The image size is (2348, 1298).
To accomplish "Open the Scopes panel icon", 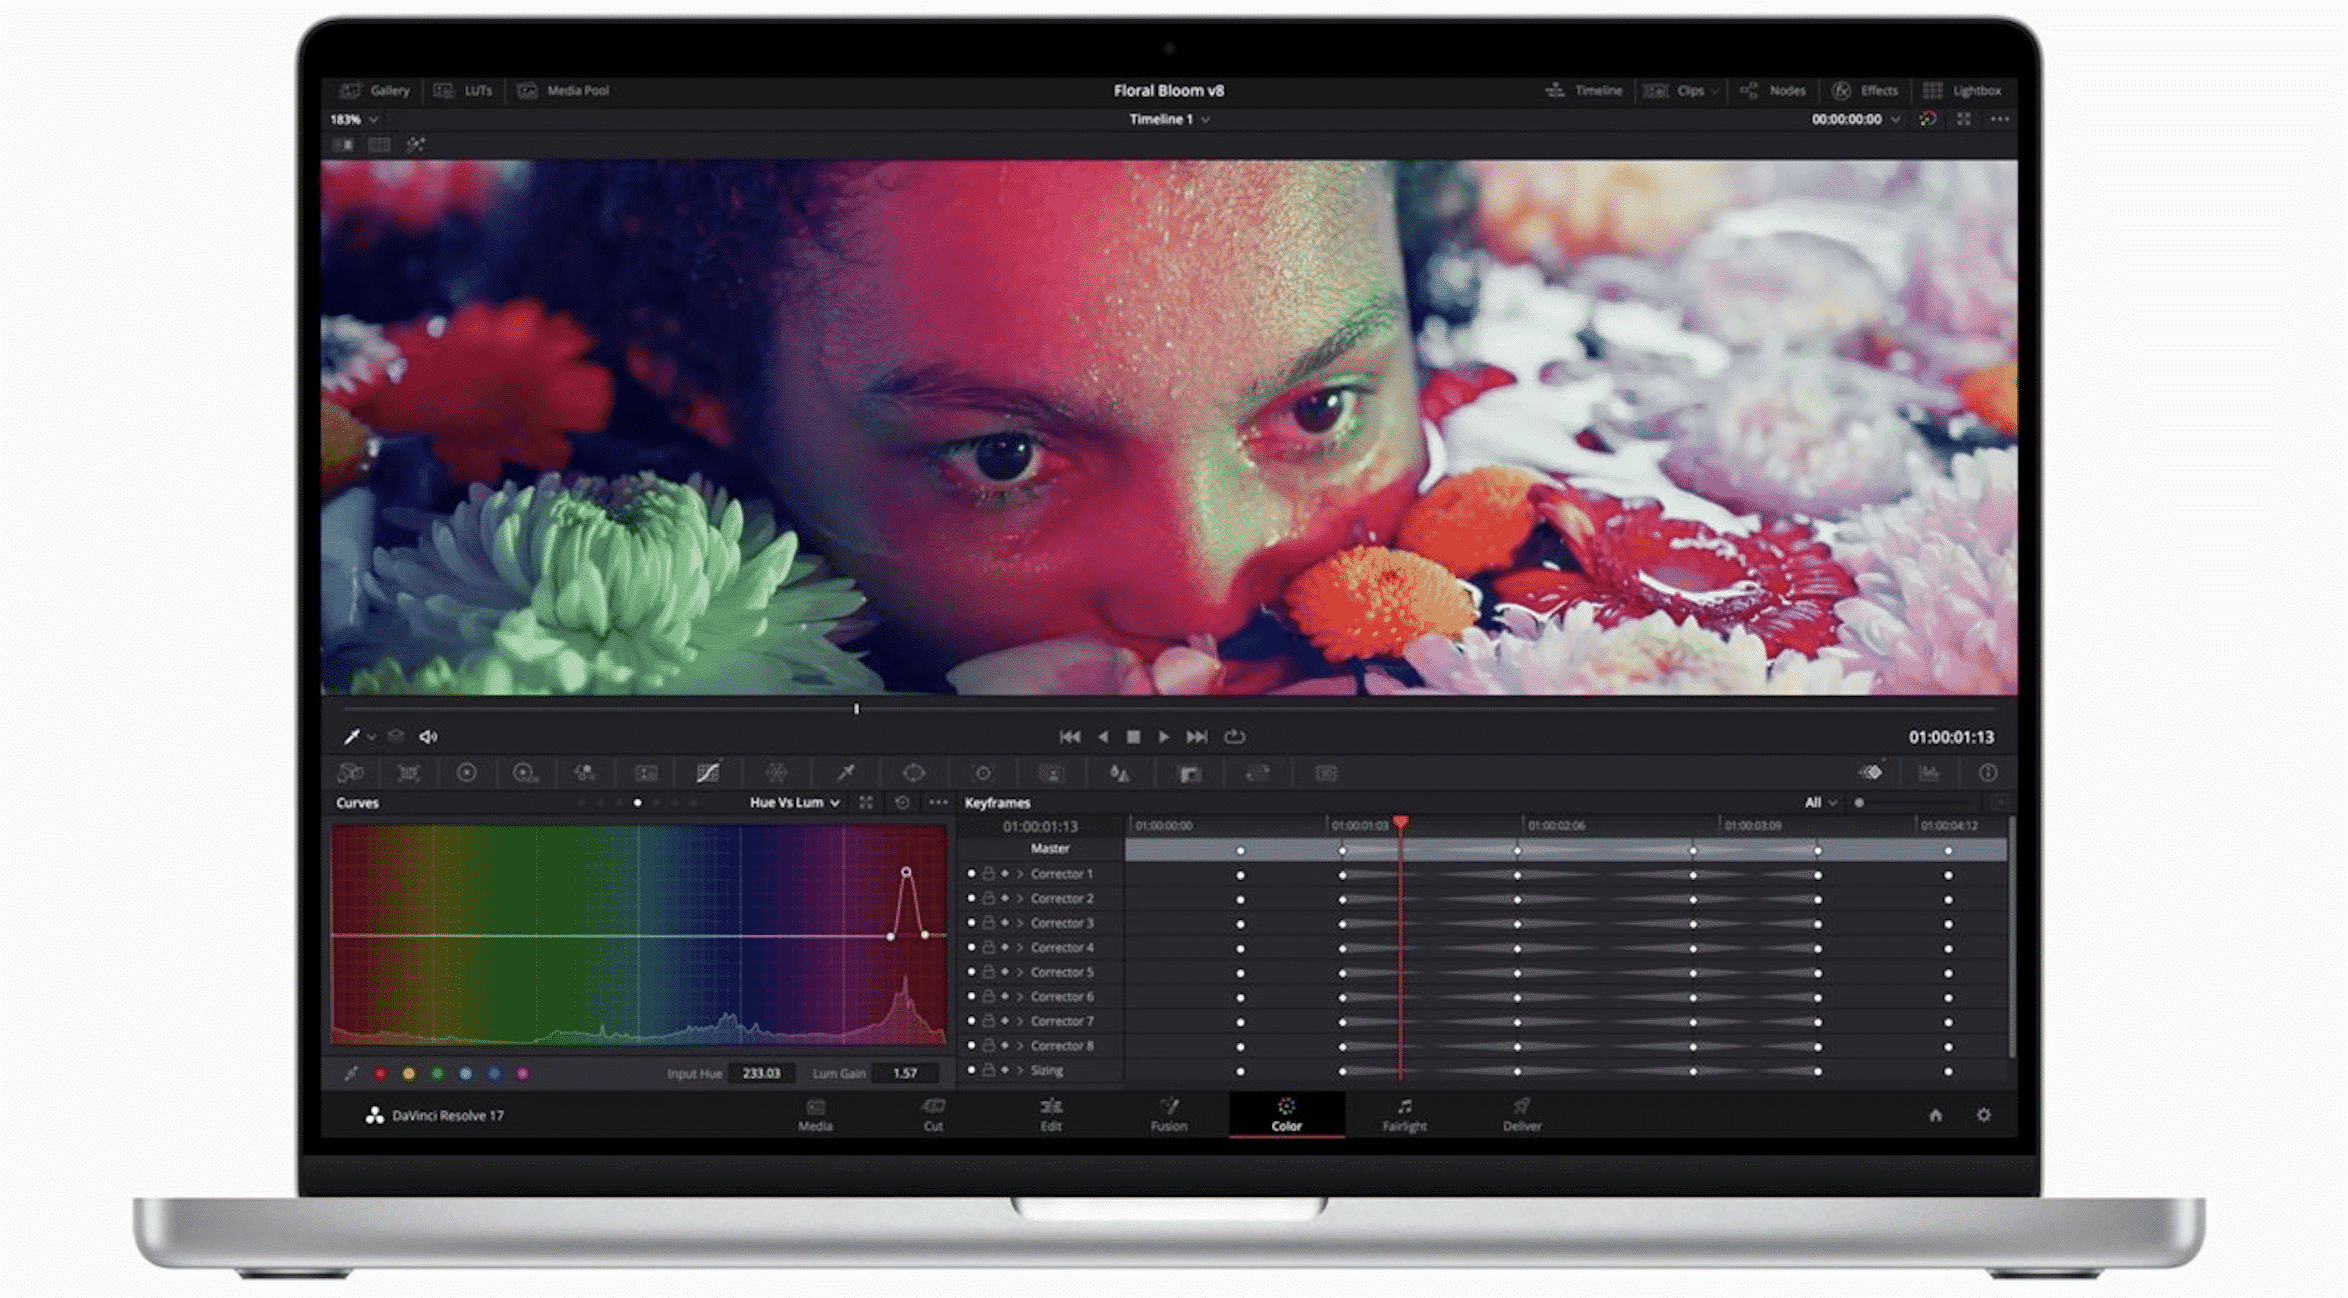I will coord(1929,773).
